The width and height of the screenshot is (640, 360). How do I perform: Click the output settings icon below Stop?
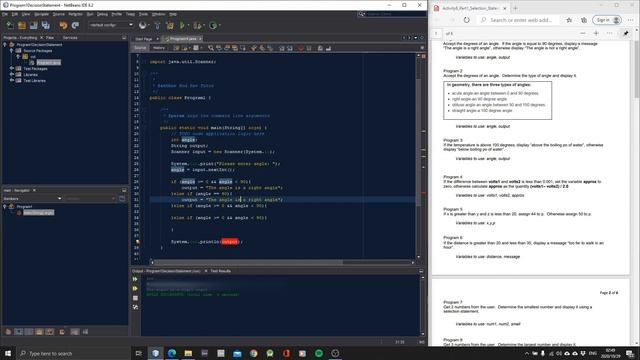135,307
